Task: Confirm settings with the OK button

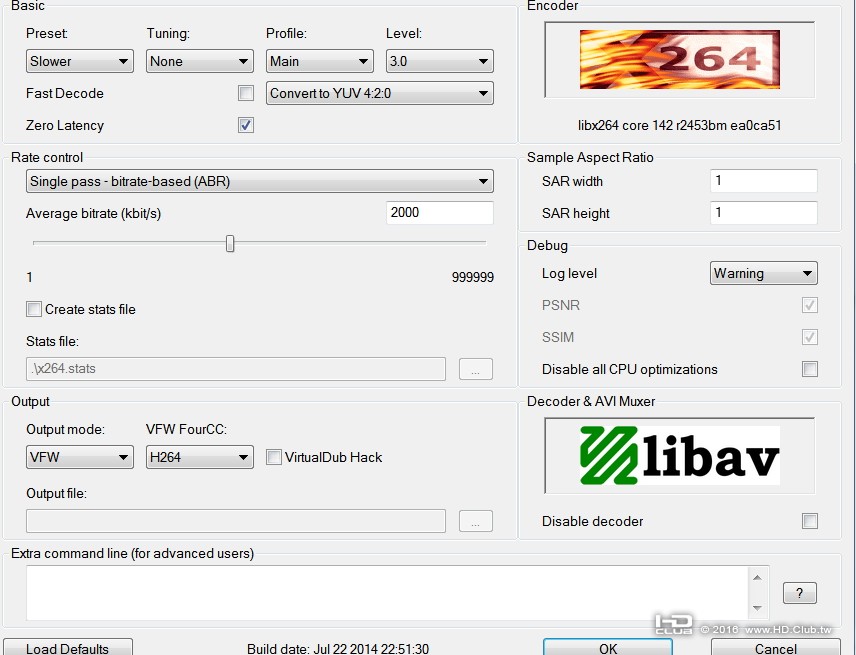Action: click(x=608, y=648)
